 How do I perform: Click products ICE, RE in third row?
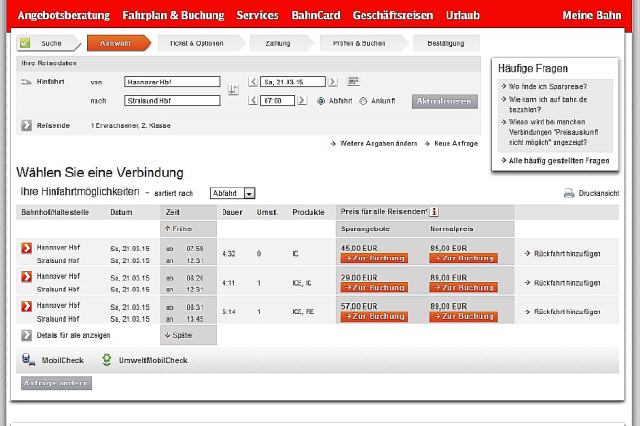click(x=303, y=312)
